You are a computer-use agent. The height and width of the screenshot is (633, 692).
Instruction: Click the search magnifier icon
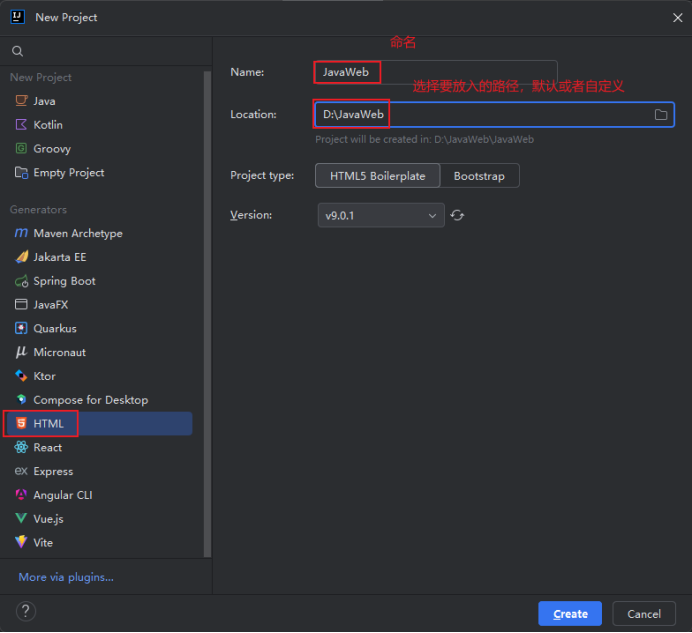click(x=17, y=51)
